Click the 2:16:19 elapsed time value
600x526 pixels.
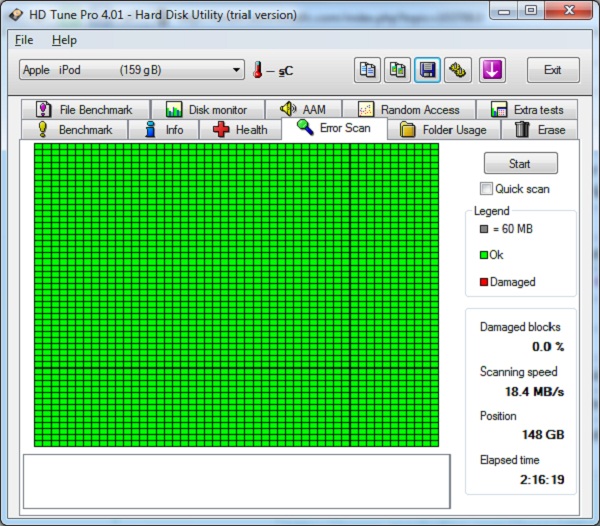point(542,479)
